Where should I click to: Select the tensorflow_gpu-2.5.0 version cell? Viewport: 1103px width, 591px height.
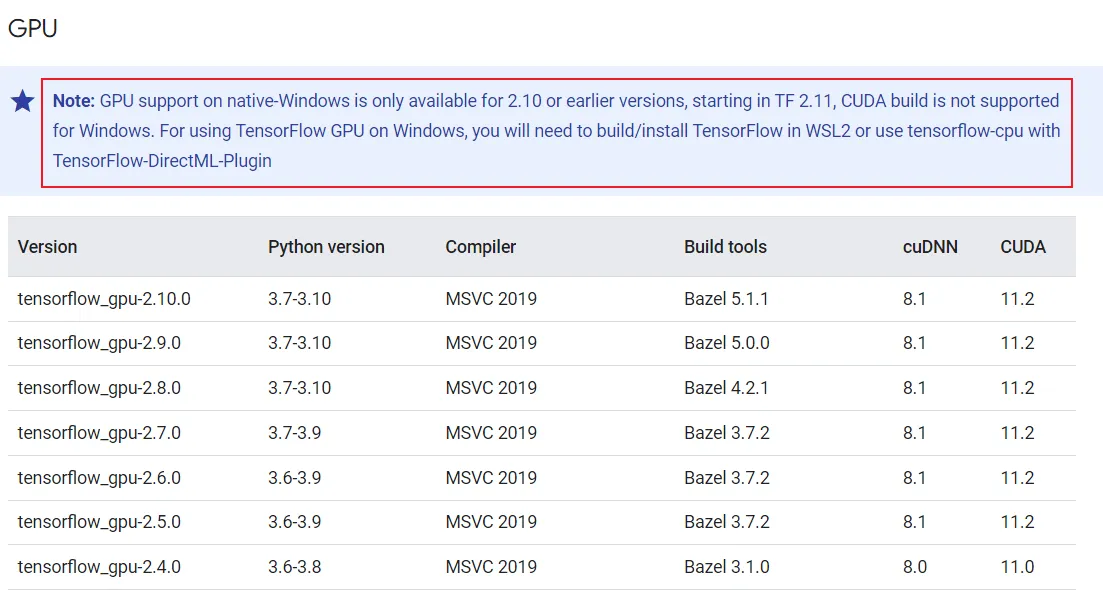point(99,522)
